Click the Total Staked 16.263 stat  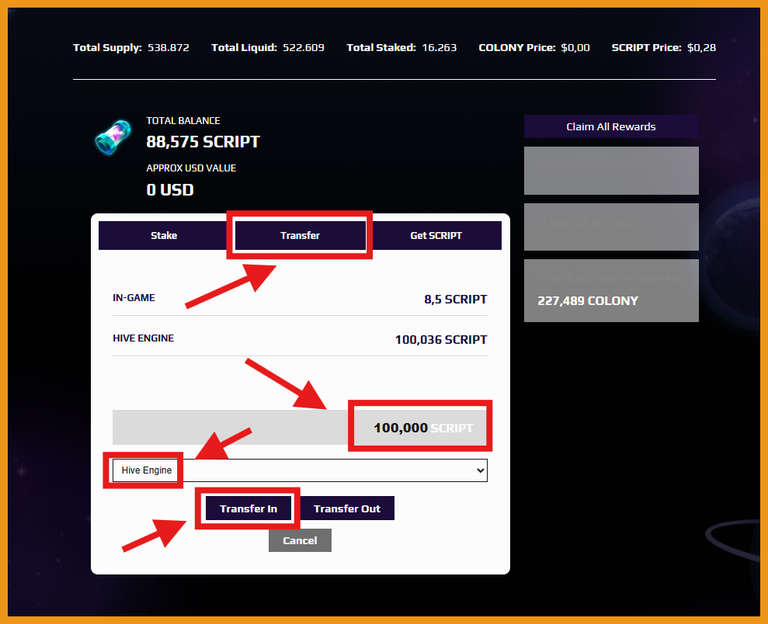pyautogui.click(x=402, y=48)
